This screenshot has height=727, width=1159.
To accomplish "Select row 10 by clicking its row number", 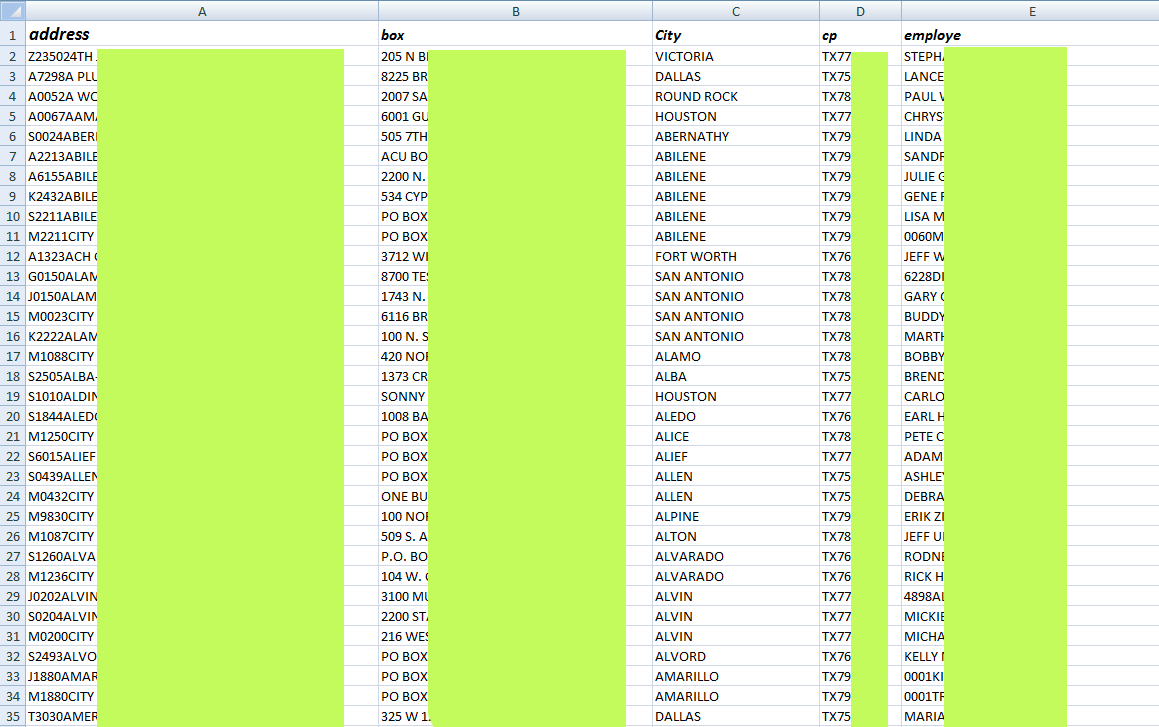I will (x=14, y=216).
